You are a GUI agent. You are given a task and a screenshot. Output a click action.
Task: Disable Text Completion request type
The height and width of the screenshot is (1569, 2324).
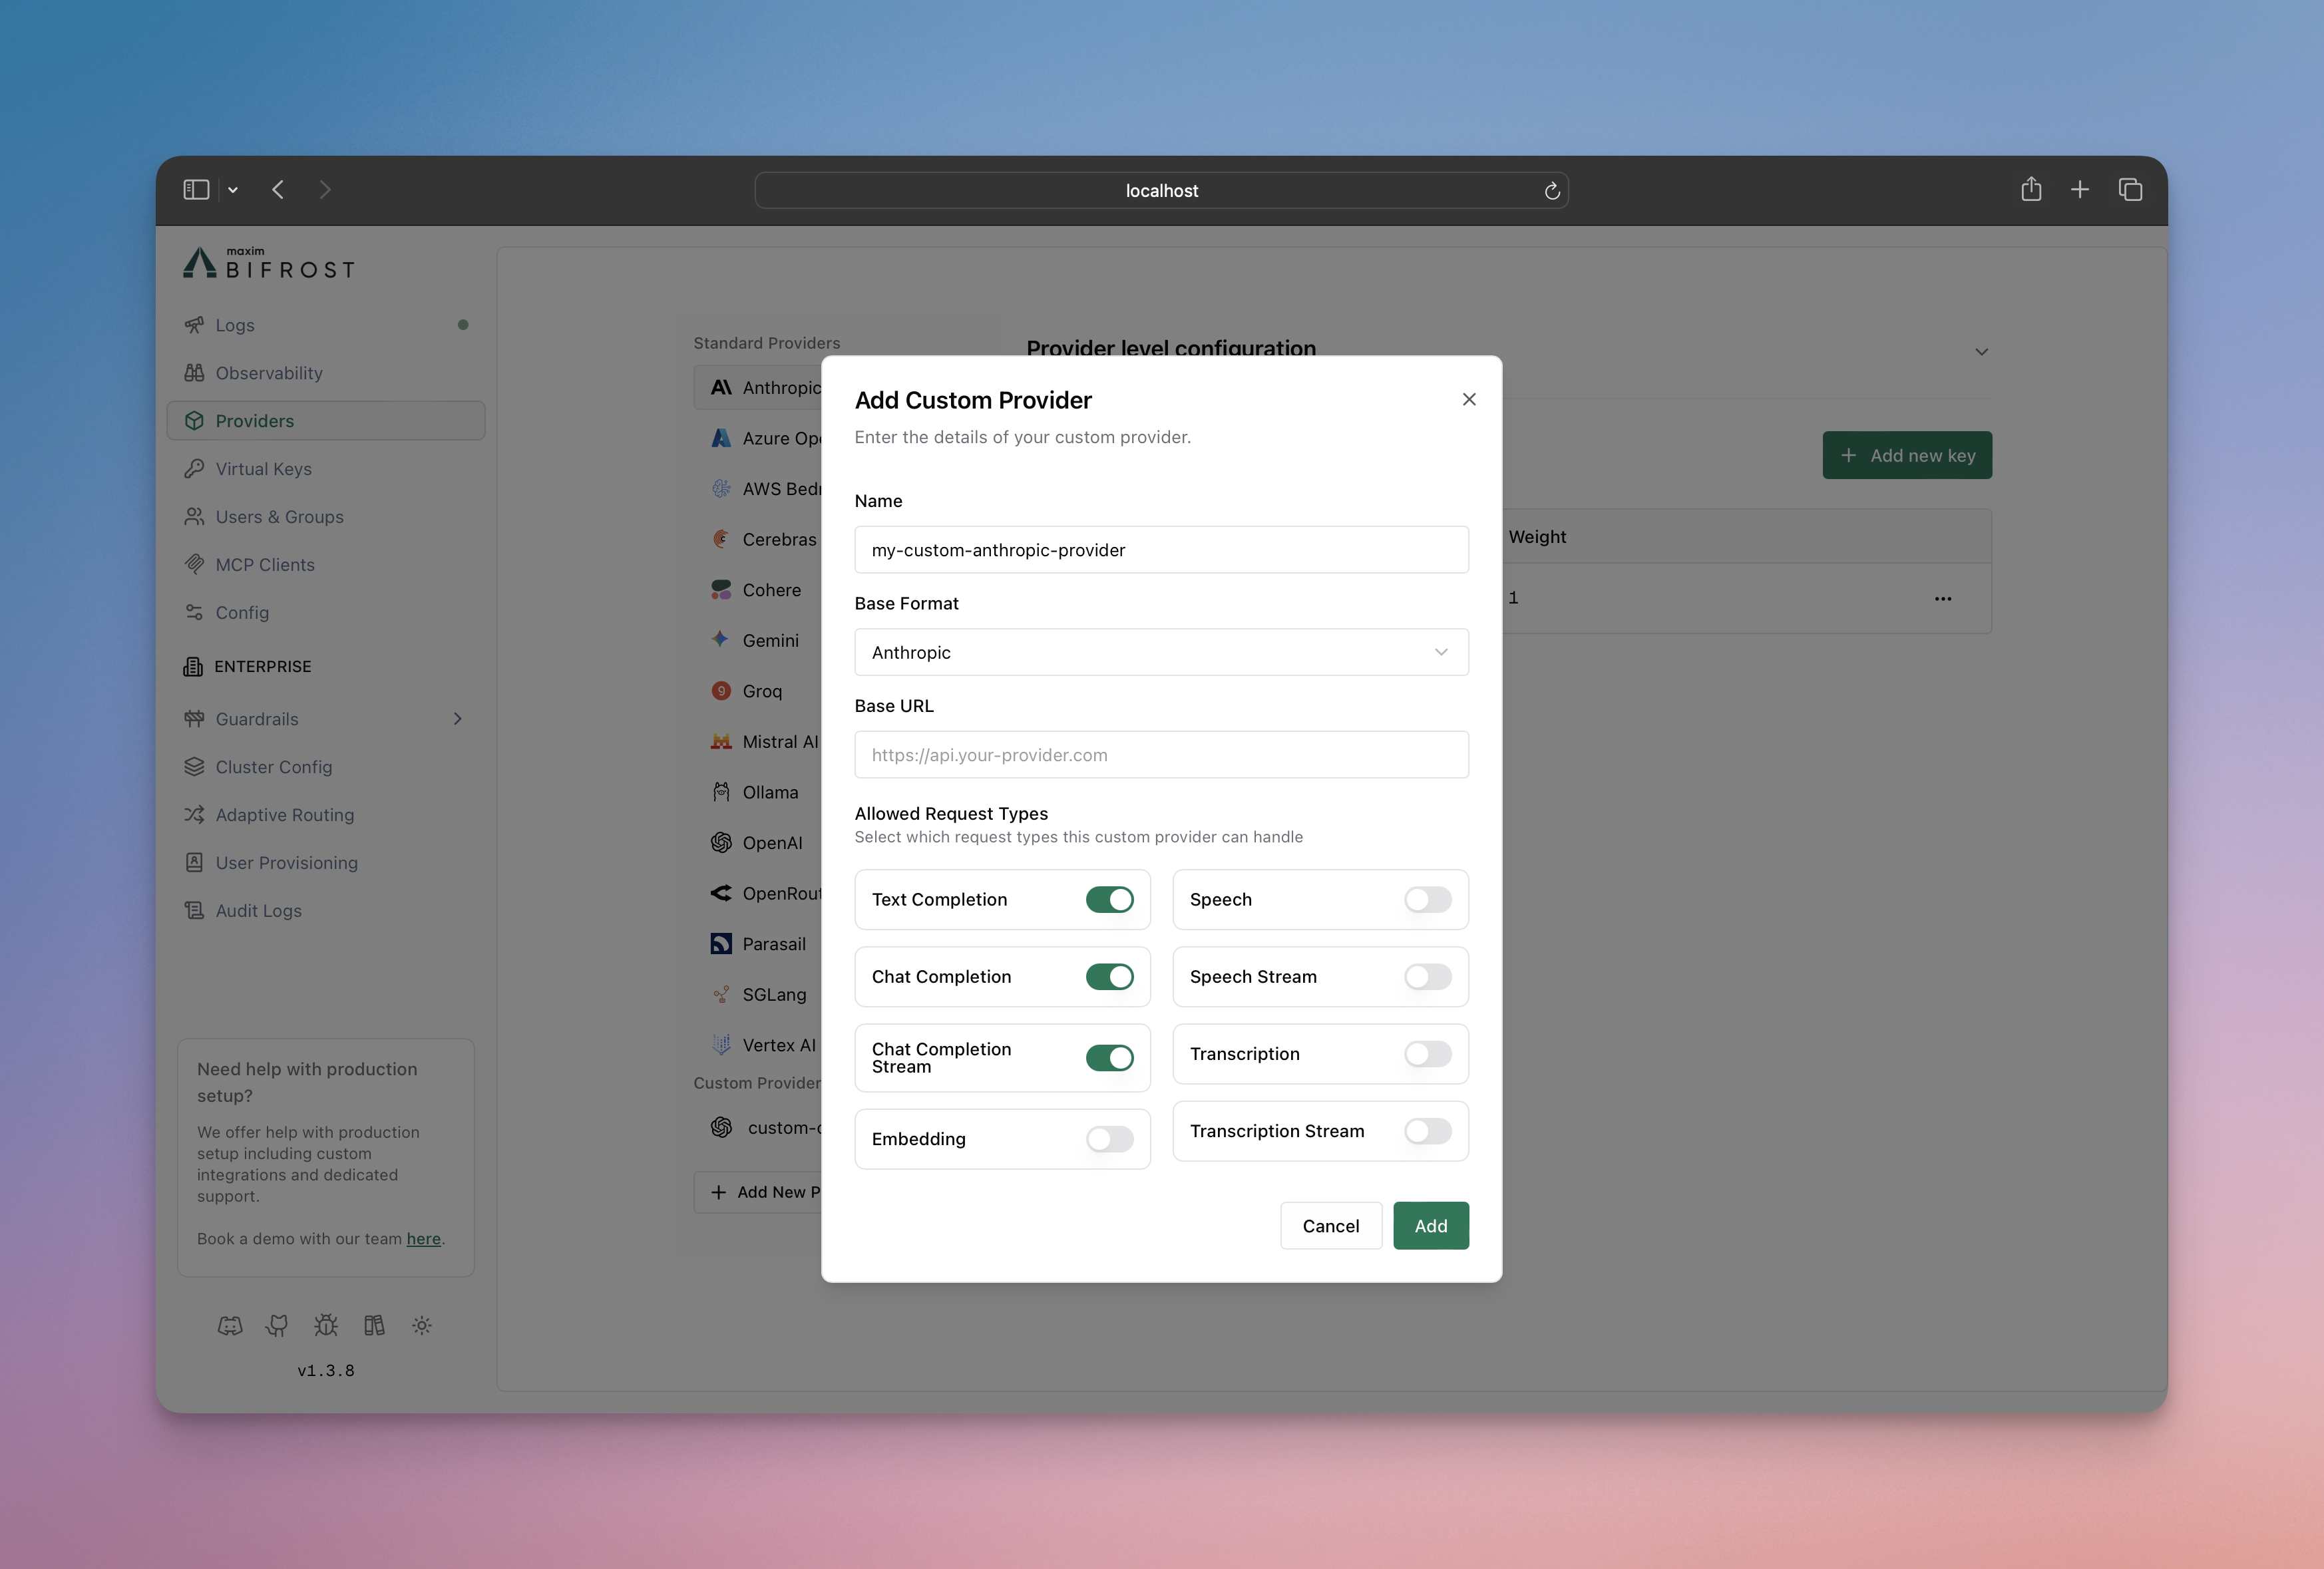(x=1110, y=899)
